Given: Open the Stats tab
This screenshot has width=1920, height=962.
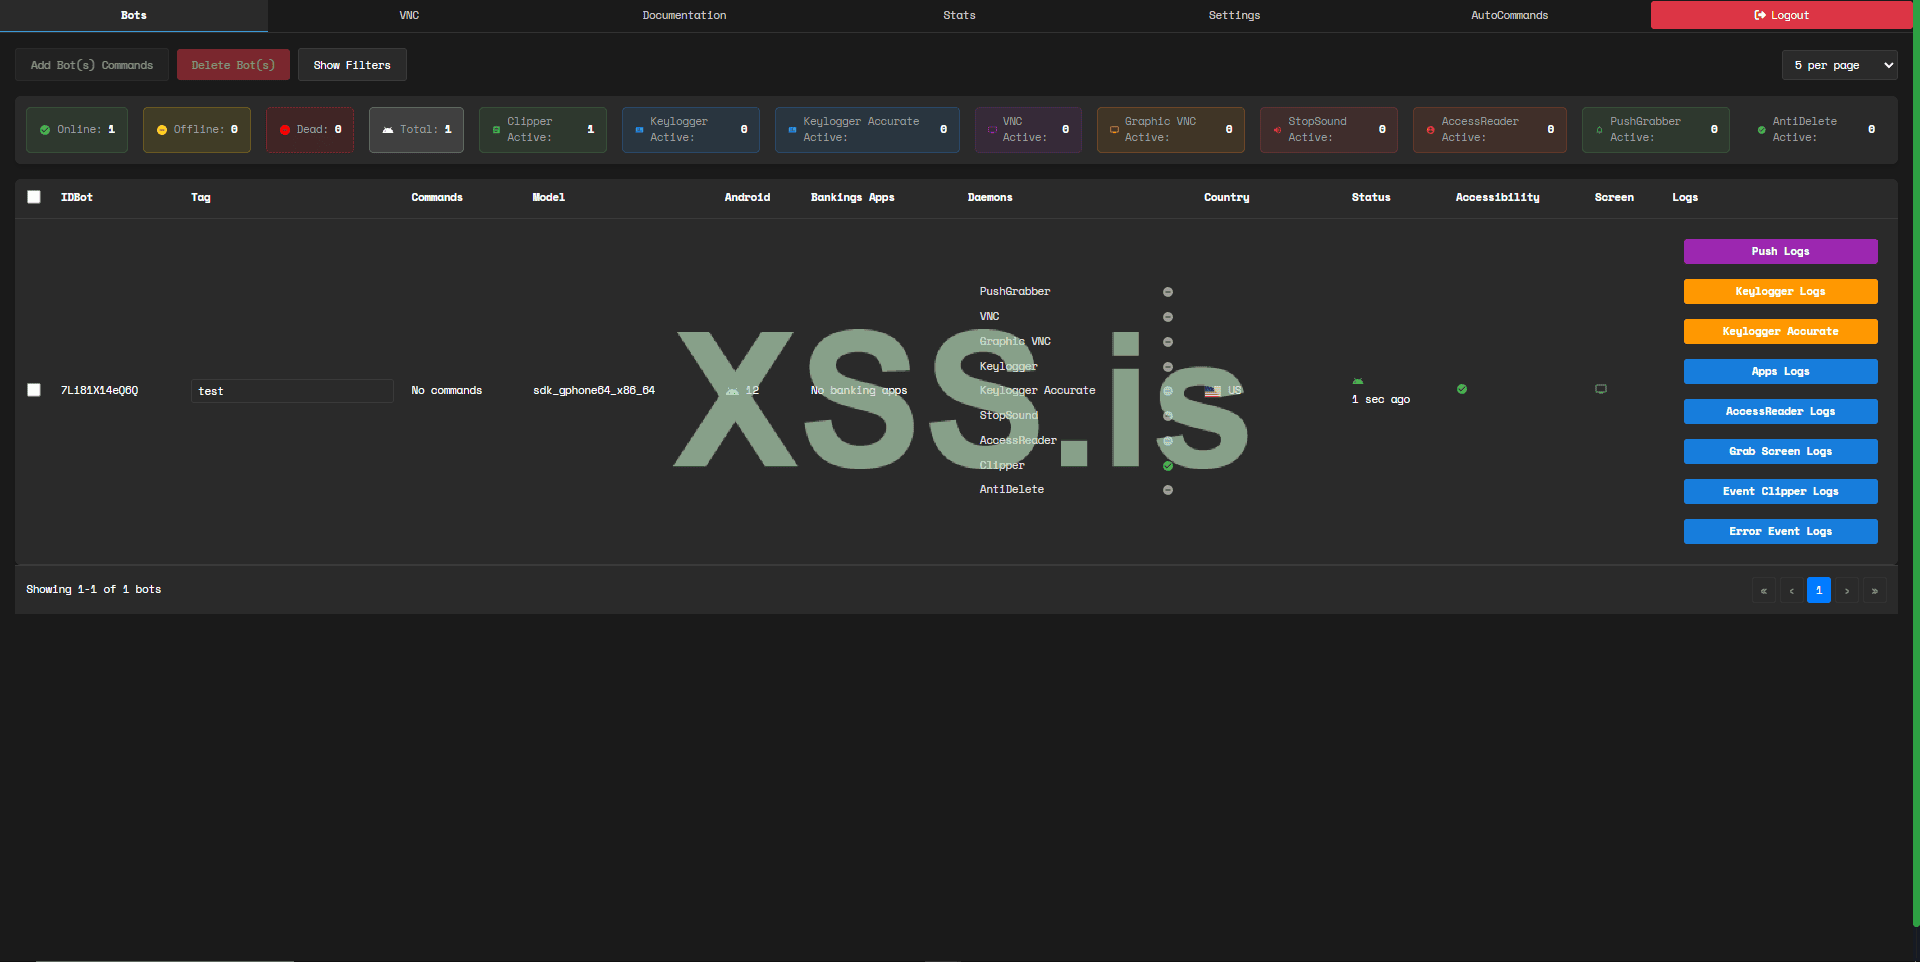Looking at the screenshot, I should pyautogui.click(x=959, y=15).
